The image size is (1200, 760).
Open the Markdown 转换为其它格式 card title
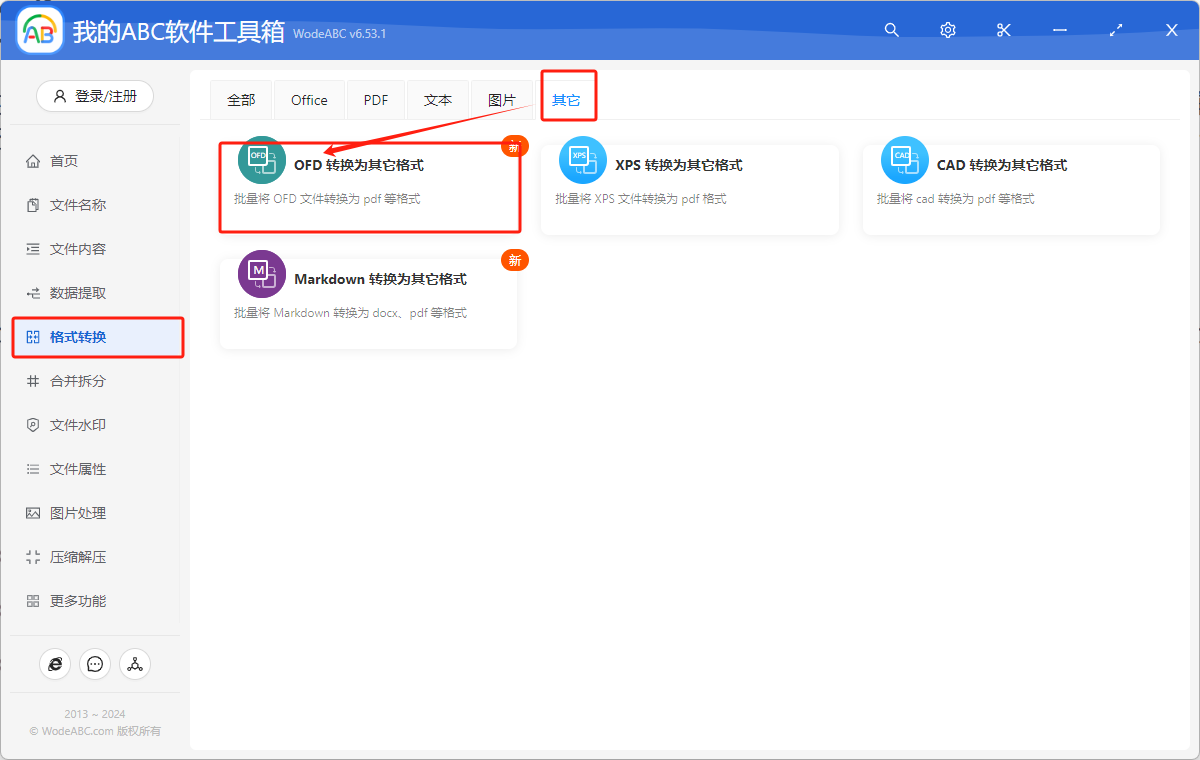tap(380, 279)
